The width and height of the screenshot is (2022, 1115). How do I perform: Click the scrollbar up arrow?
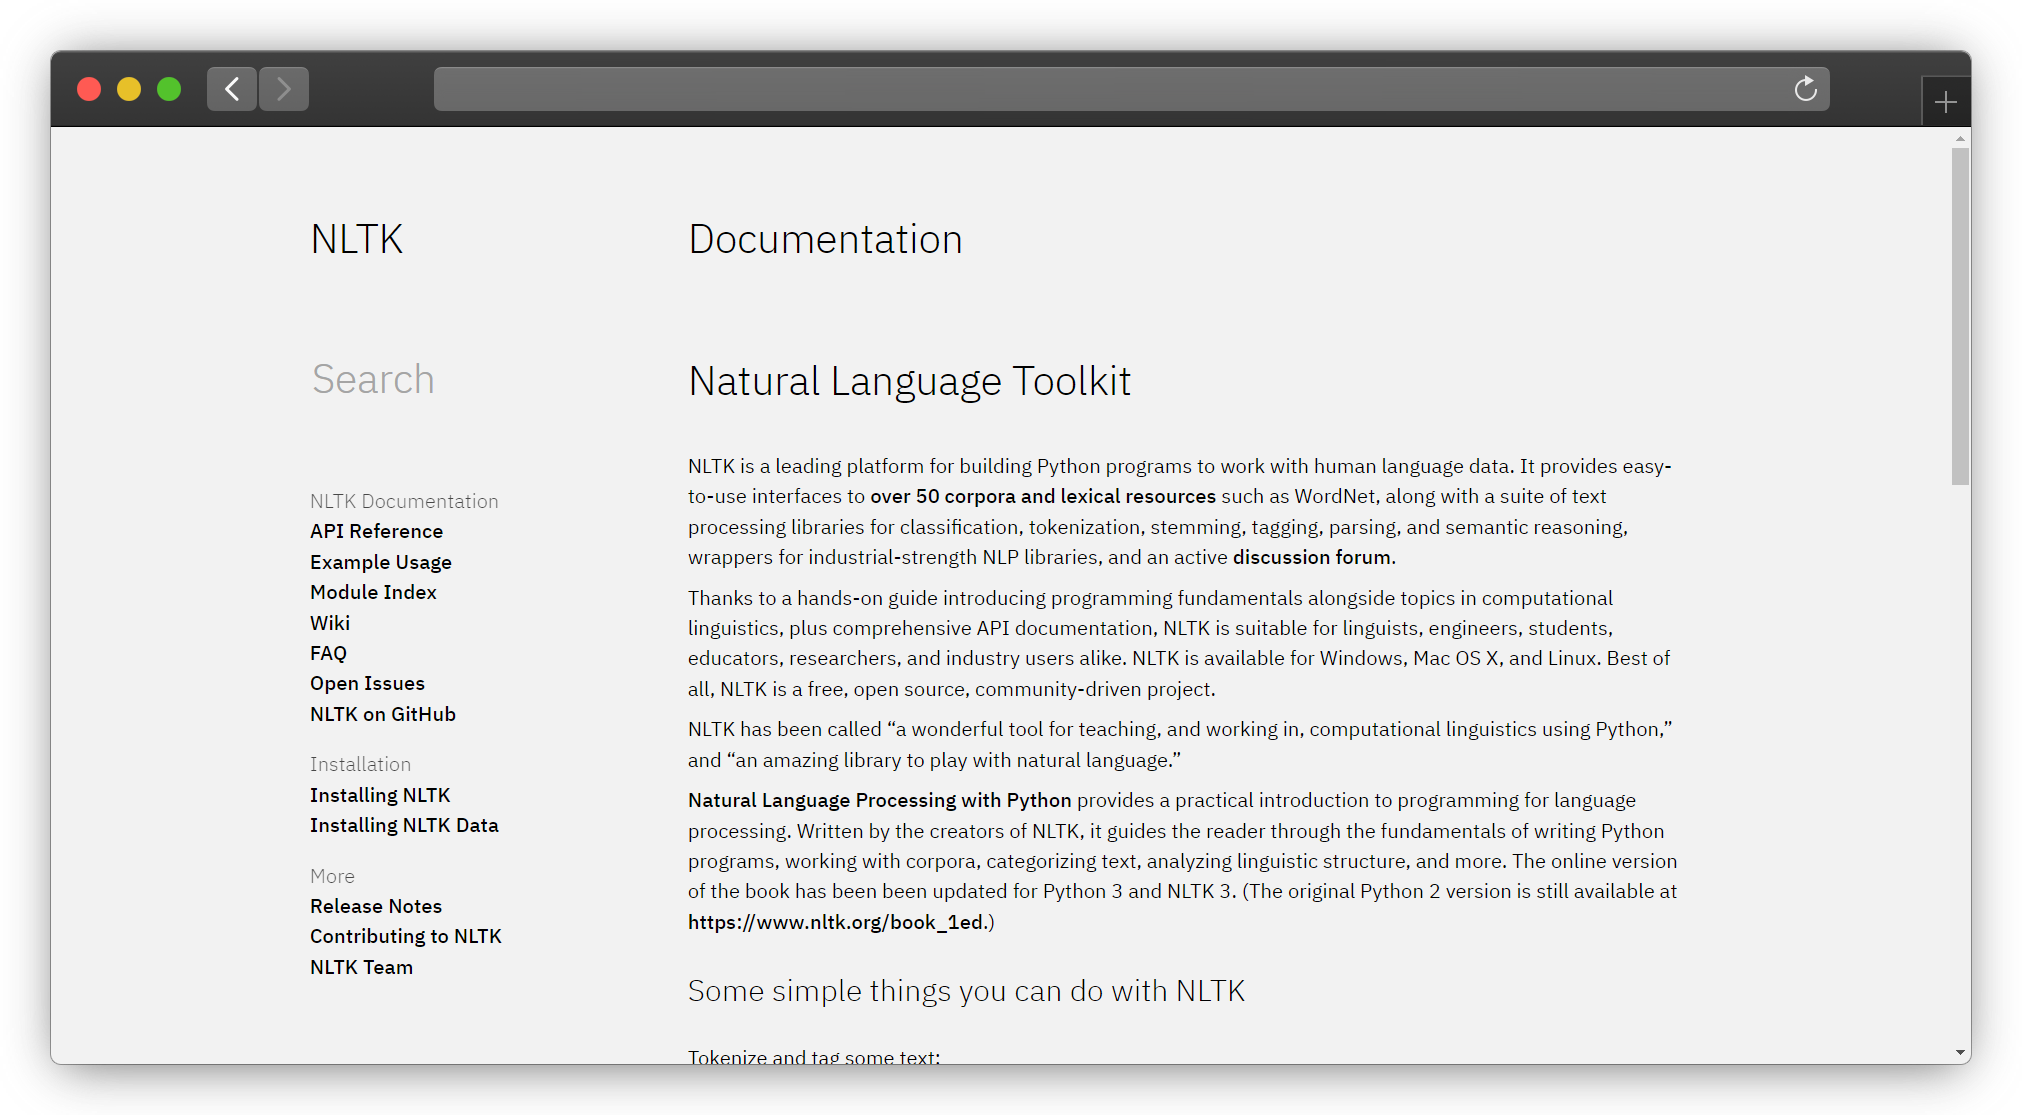[x=1960, y=138]
